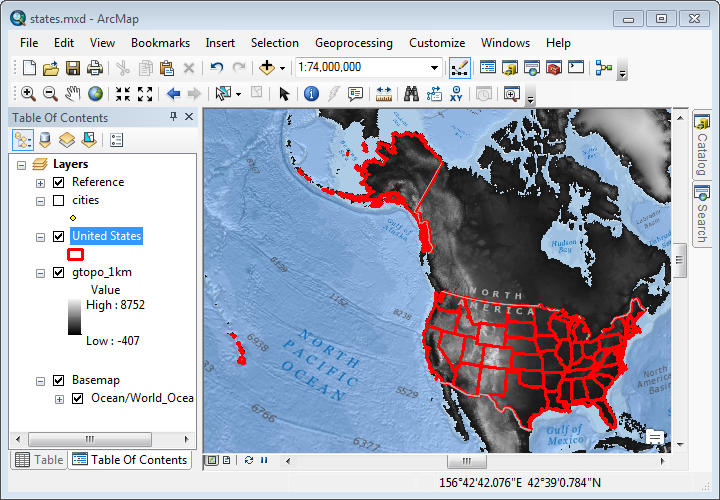Select the Measure ruler tool
The height and width of the screenshot is (500, 720).
(383, 94)
